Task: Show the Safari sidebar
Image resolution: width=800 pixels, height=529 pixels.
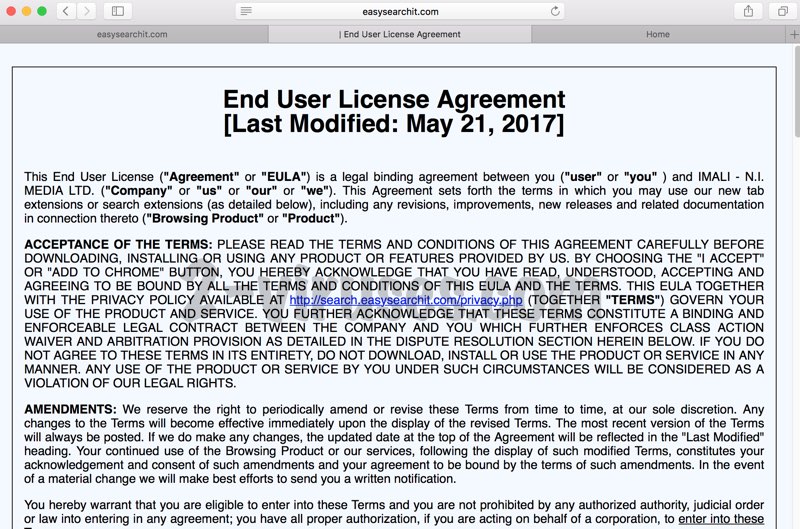Action: [117, 11]
